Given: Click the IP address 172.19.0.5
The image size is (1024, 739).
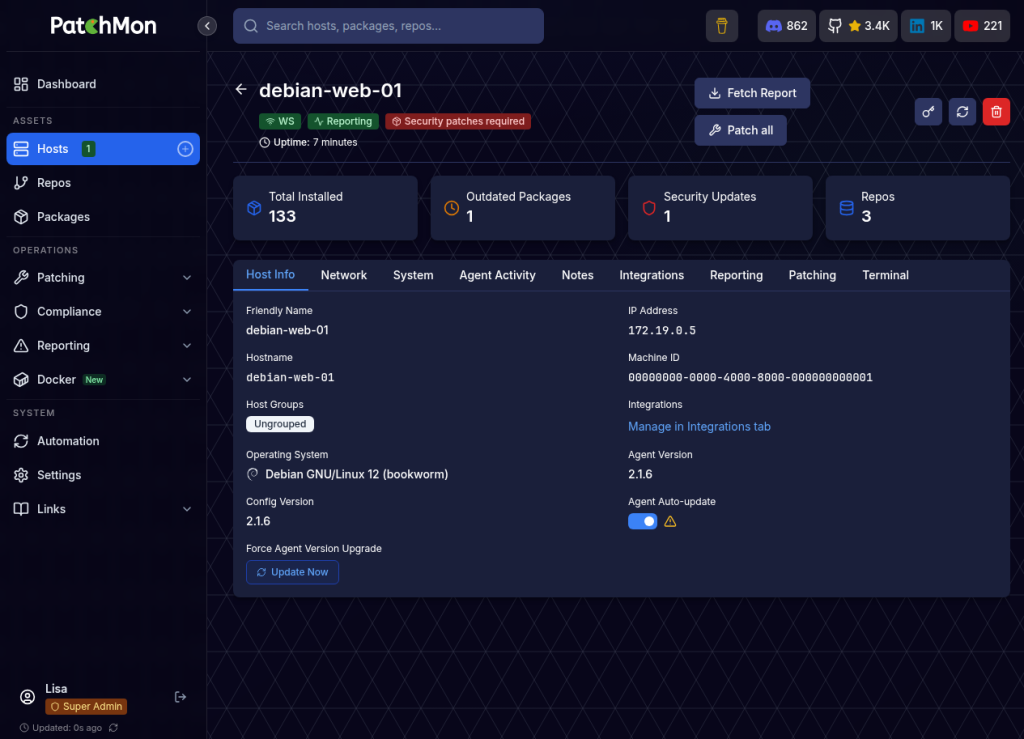Looking at the screenshot, I should [662, 330].
